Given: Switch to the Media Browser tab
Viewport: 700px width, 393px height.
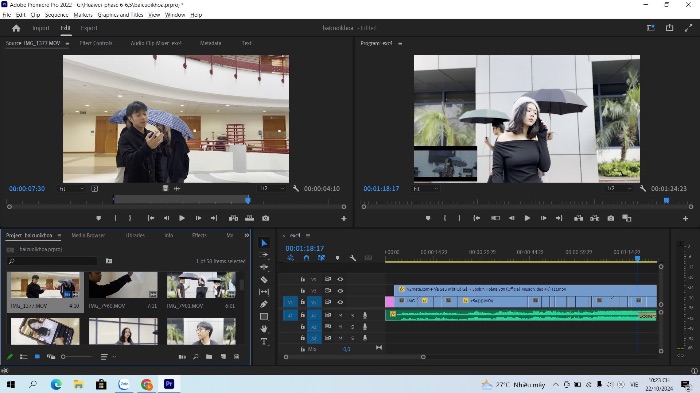Looking at the screenshot, I should (88, 235).
